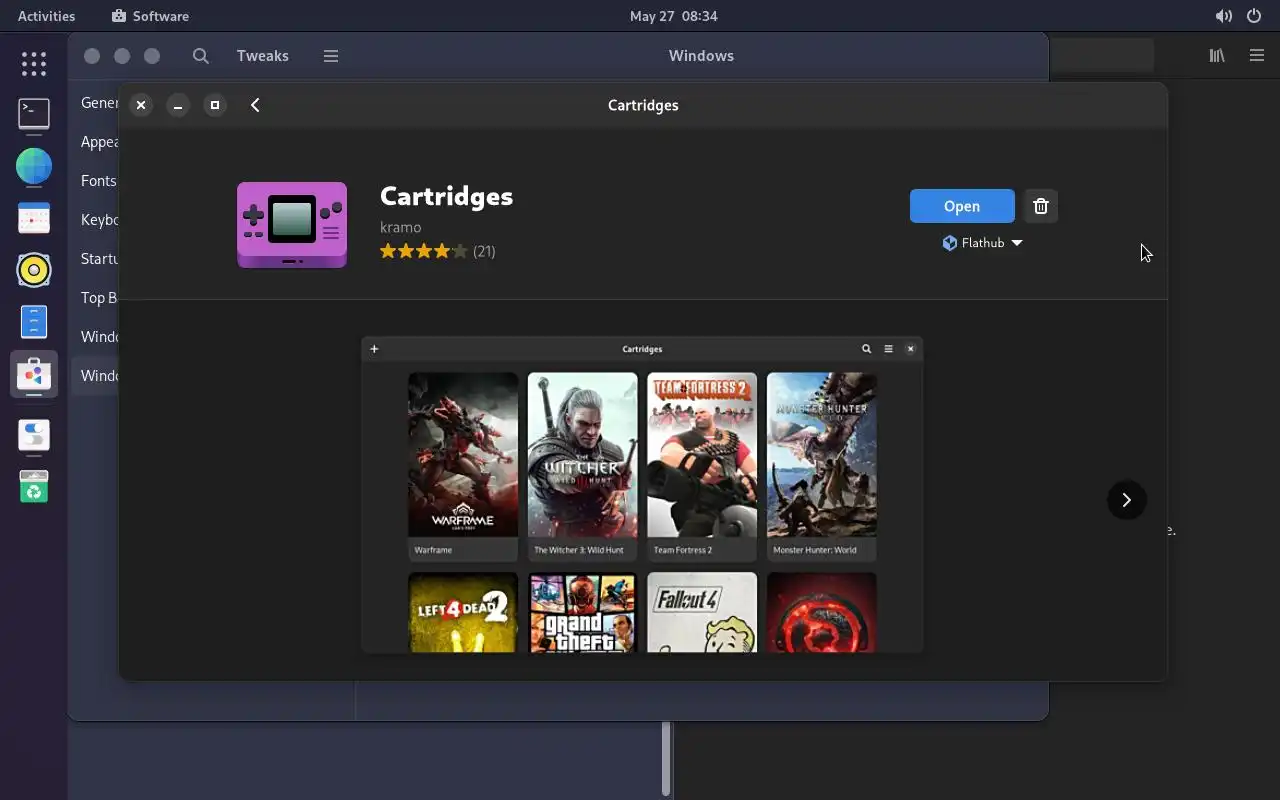This screenshot has height=800, width=1280.
Task: Click the Cartridges screenshot preview
Action: click(x=642, y=495)
